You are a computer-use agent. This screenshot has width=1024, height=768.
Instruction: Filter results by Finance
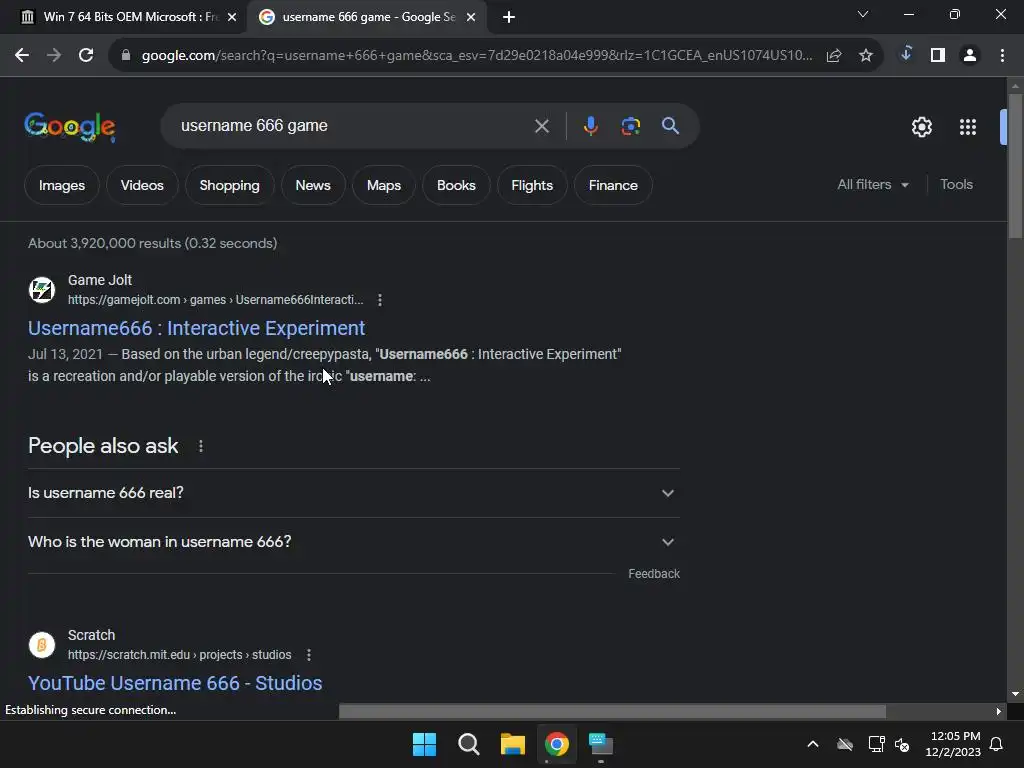613,185
